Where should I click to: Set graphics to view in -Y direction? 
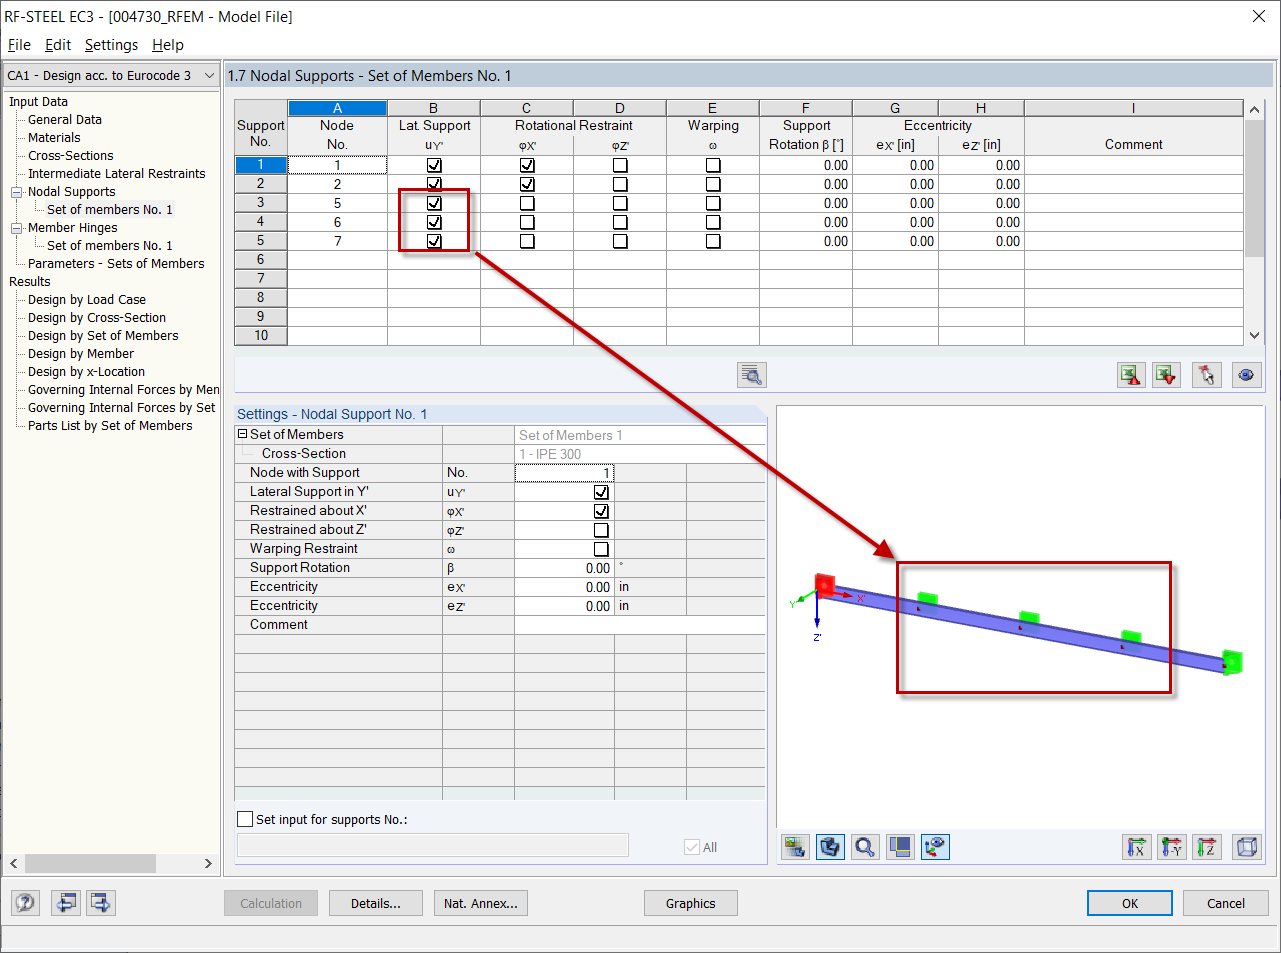tap(1172, 846)
